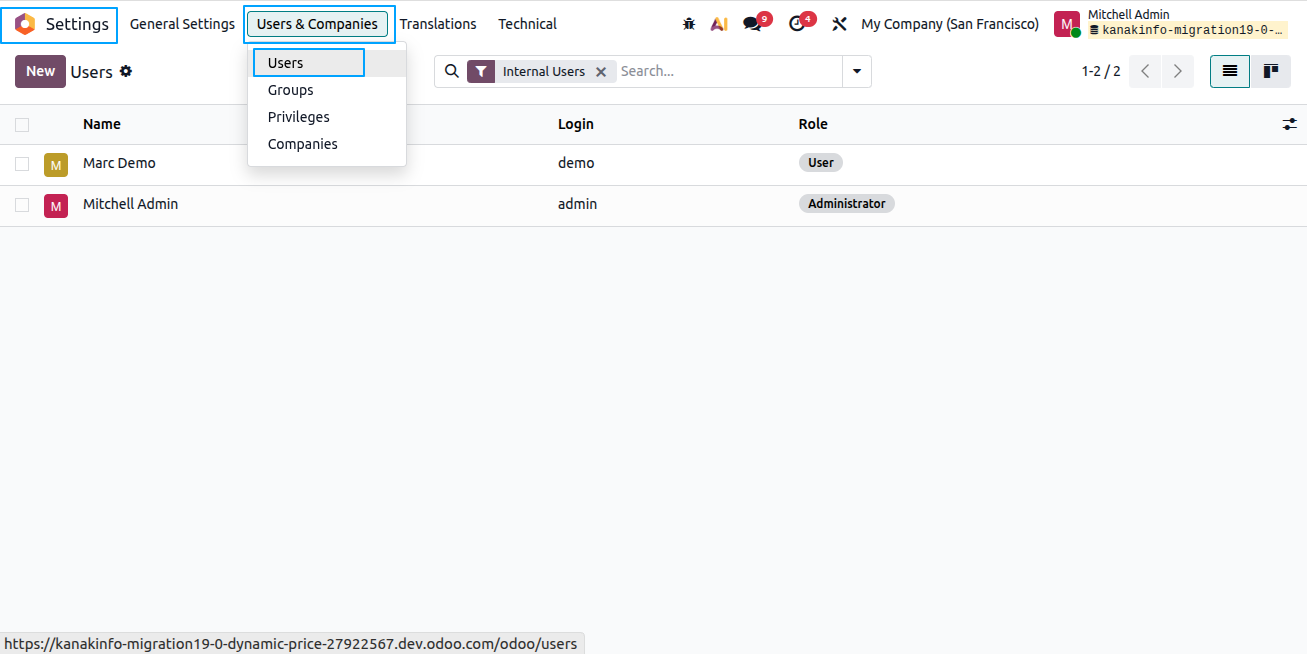1307x654 pixels.
Task: Sort by Login column header
Action: pyautogui.click(x=576, y=124)
